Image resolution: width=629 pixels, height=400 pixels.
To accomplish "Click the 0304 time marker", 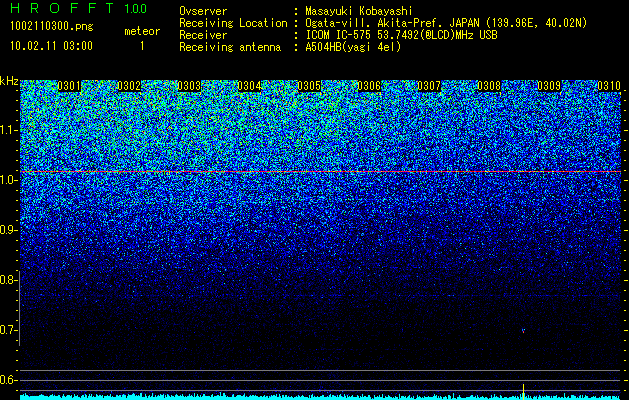I will 249,86.
